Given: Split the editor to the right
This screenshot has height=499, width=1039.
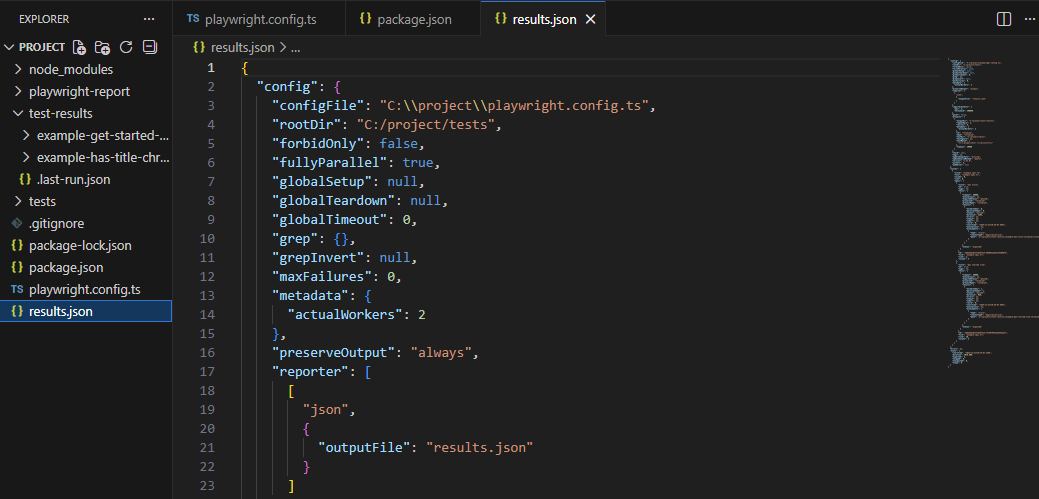Looking at the screenshot, I should click(1004, 19).
